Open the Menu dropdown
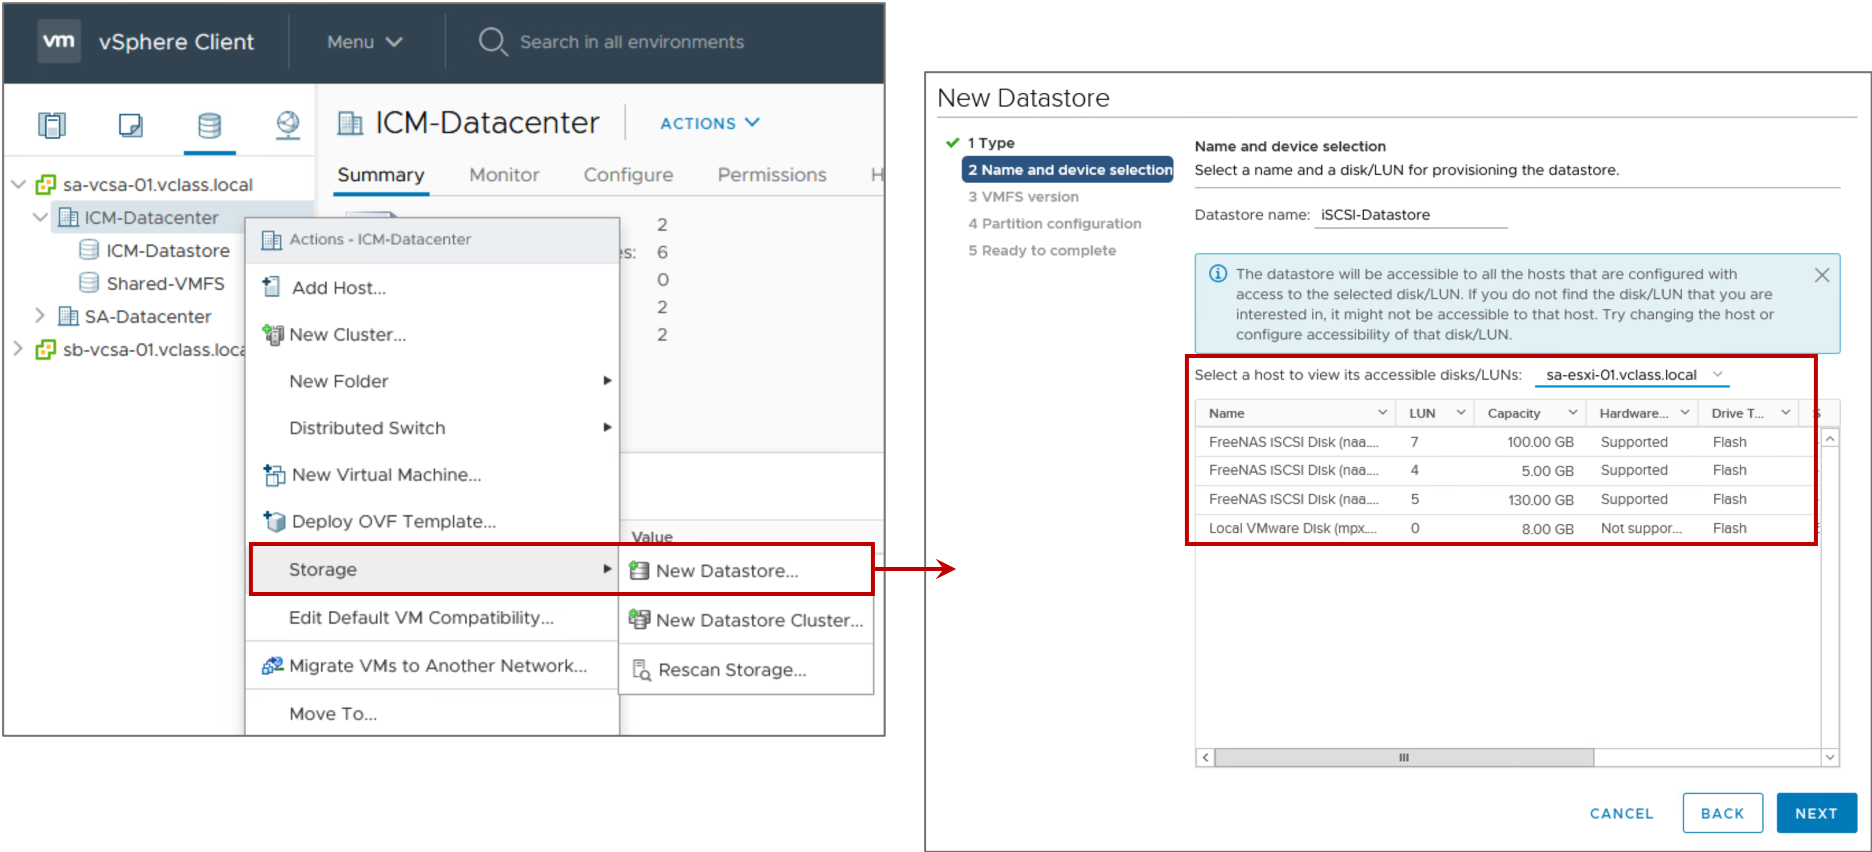 (x=364, y=42)
